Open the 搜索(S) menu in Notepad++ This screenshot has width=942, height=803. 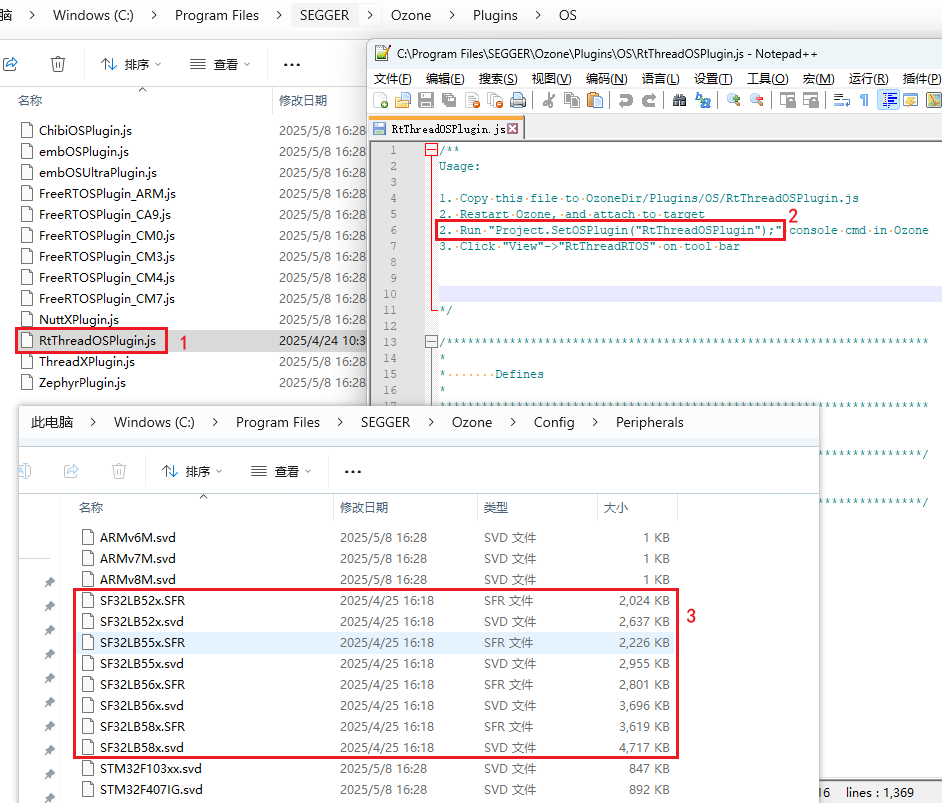tap(498, 79)
